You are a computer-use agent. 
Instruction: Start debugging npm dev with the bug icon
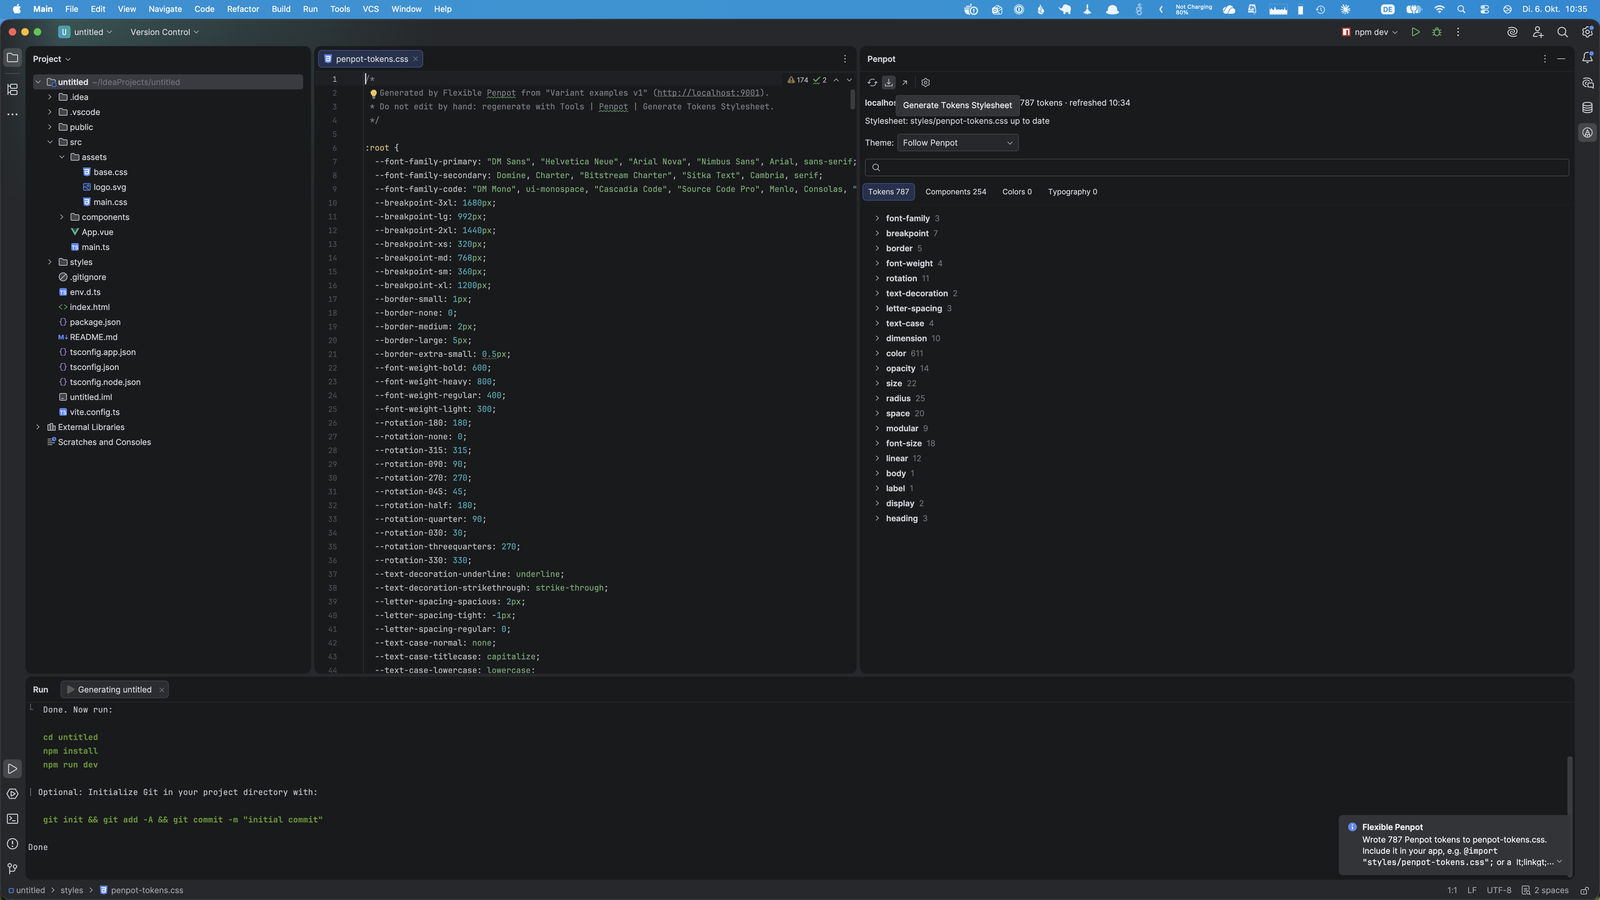pos(1437,32)
